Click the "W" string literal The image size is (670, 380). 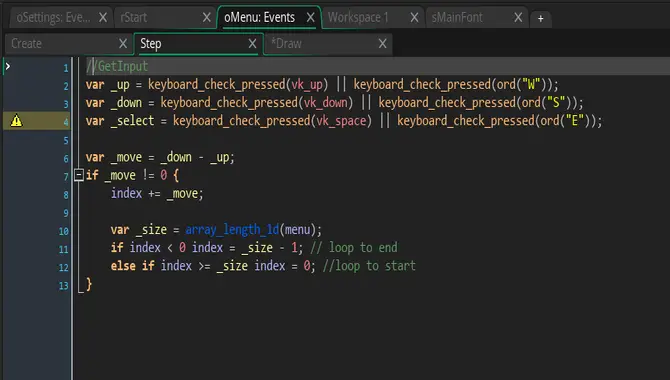coord(531,84)
